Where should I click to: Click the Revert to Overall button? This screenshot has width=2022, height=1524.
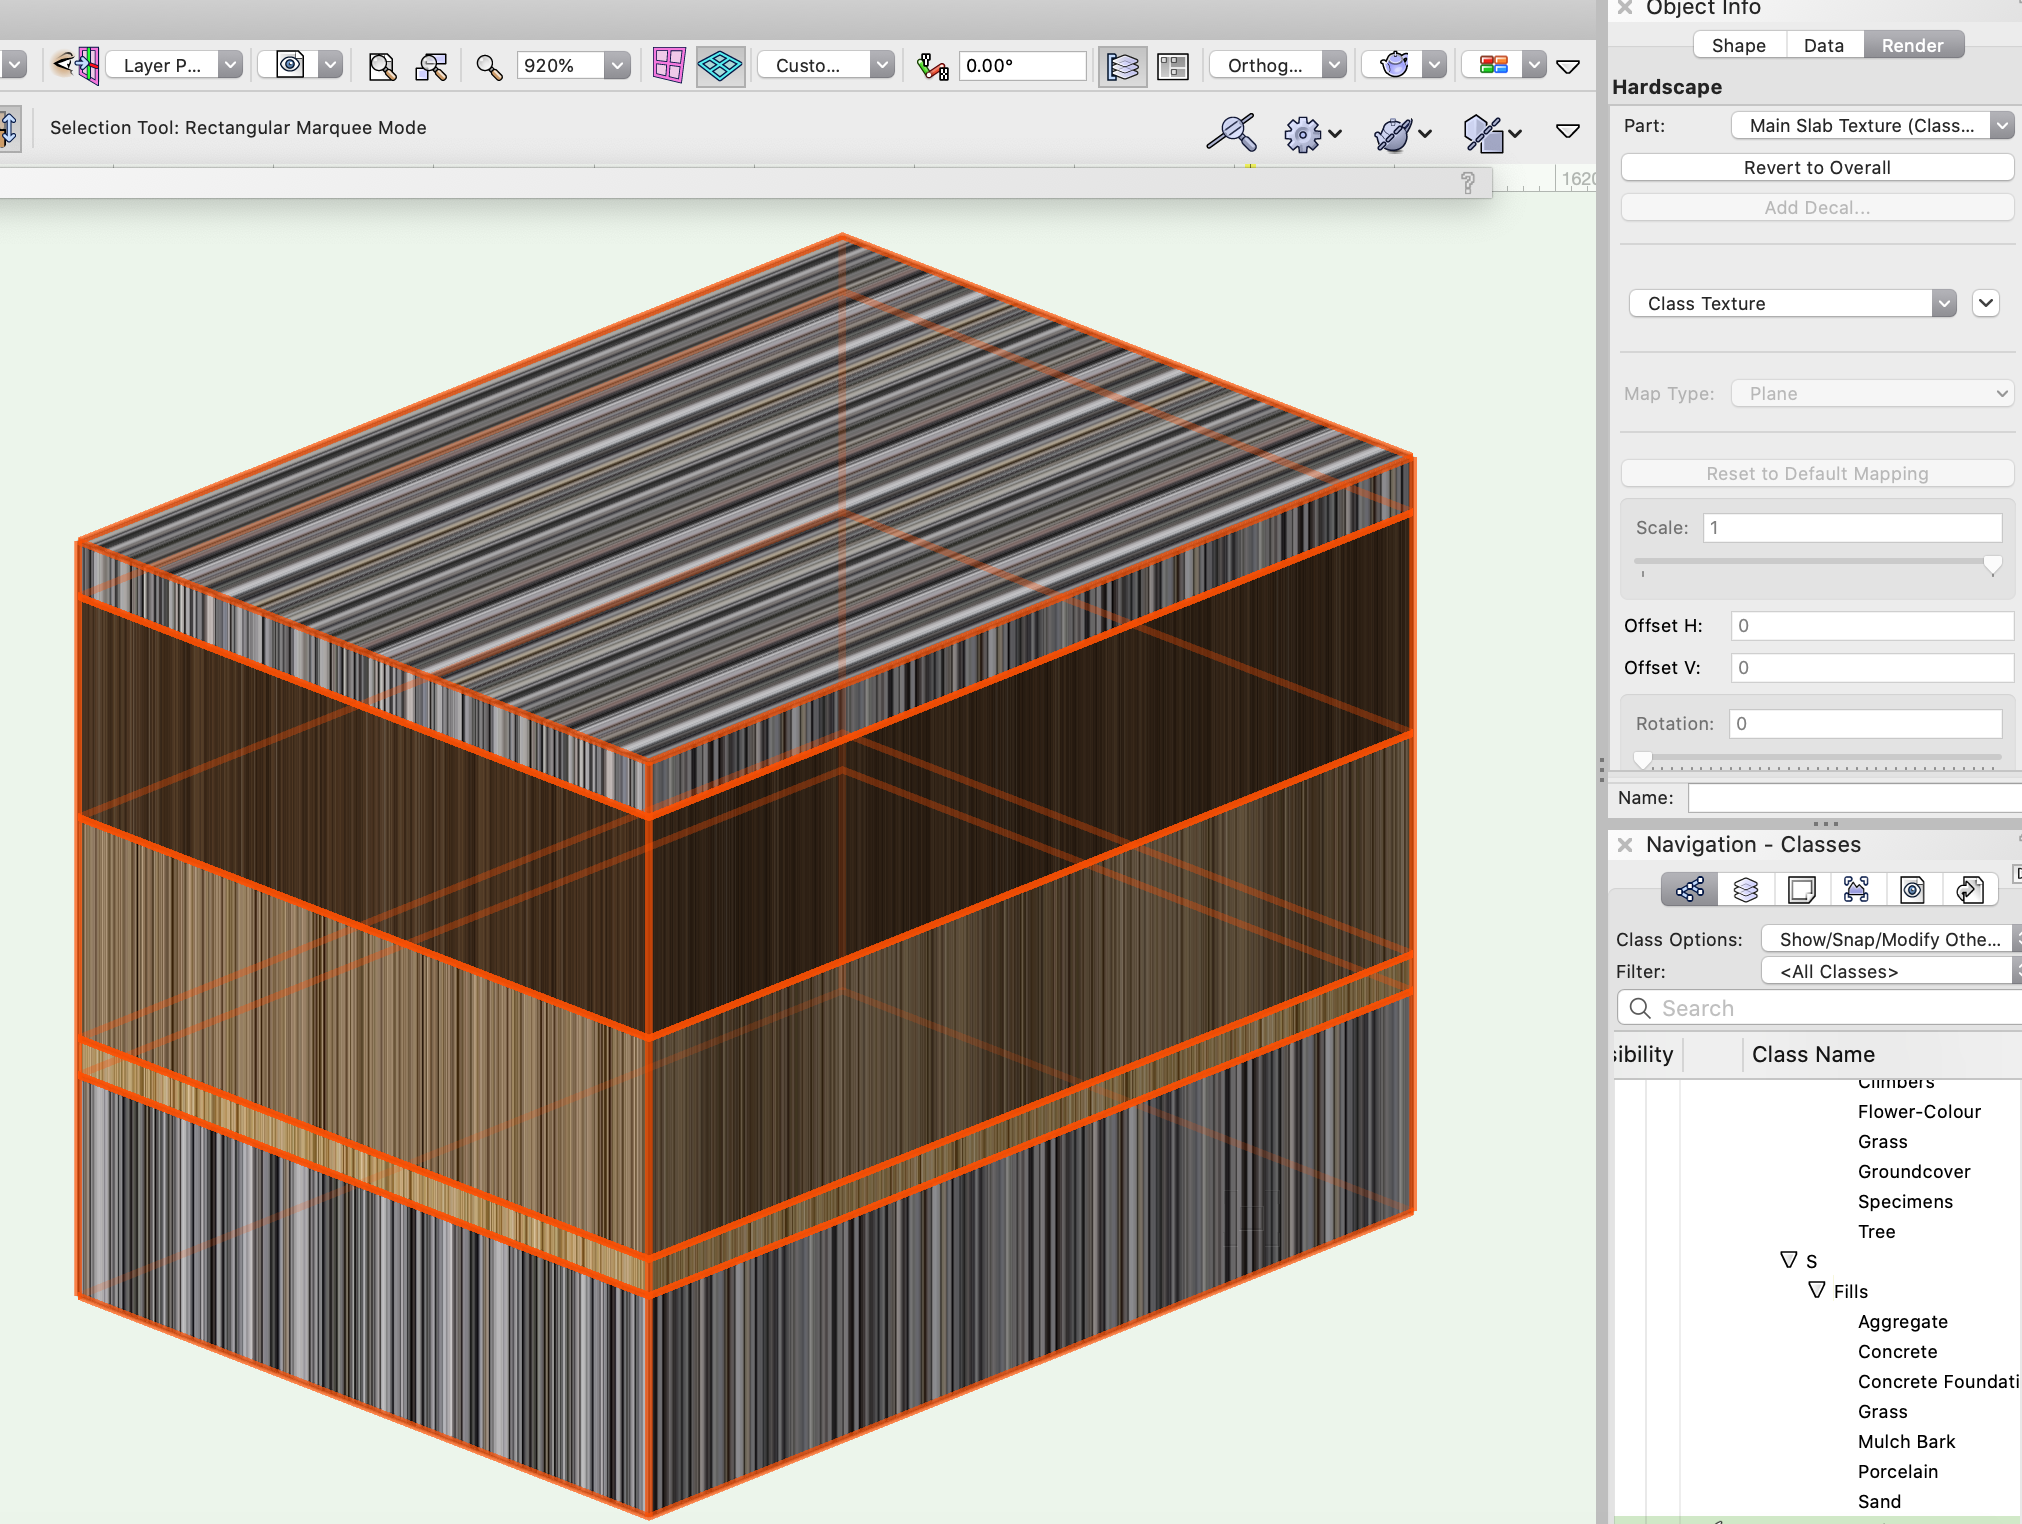coord(1816,167)
